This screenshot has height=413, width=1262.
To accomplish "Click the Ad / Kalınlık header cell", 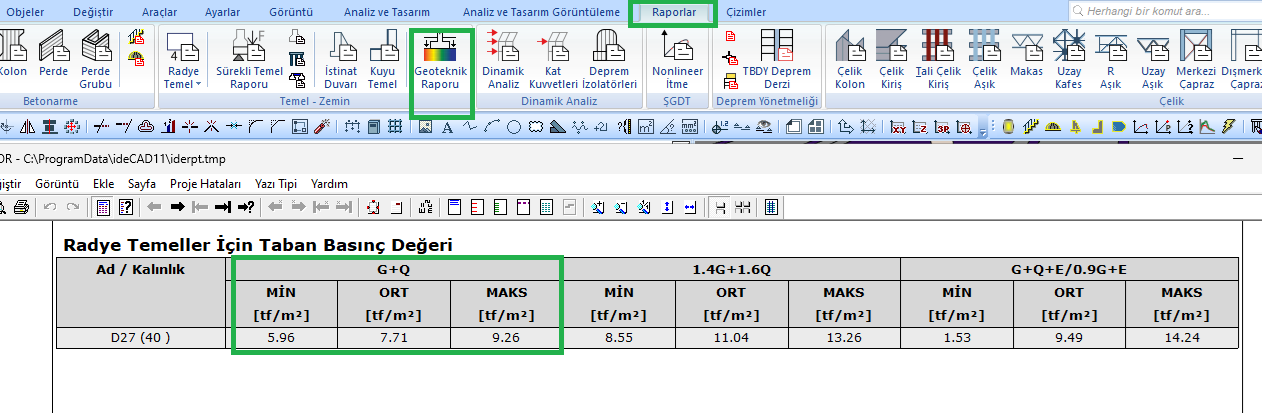I will pos(141,293).
